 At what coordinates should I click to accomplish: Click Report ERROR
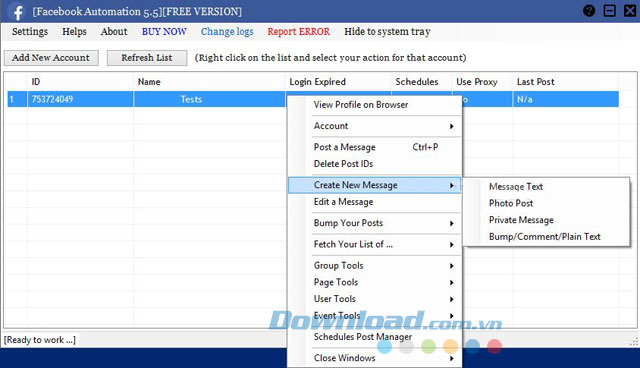(298, 32)
